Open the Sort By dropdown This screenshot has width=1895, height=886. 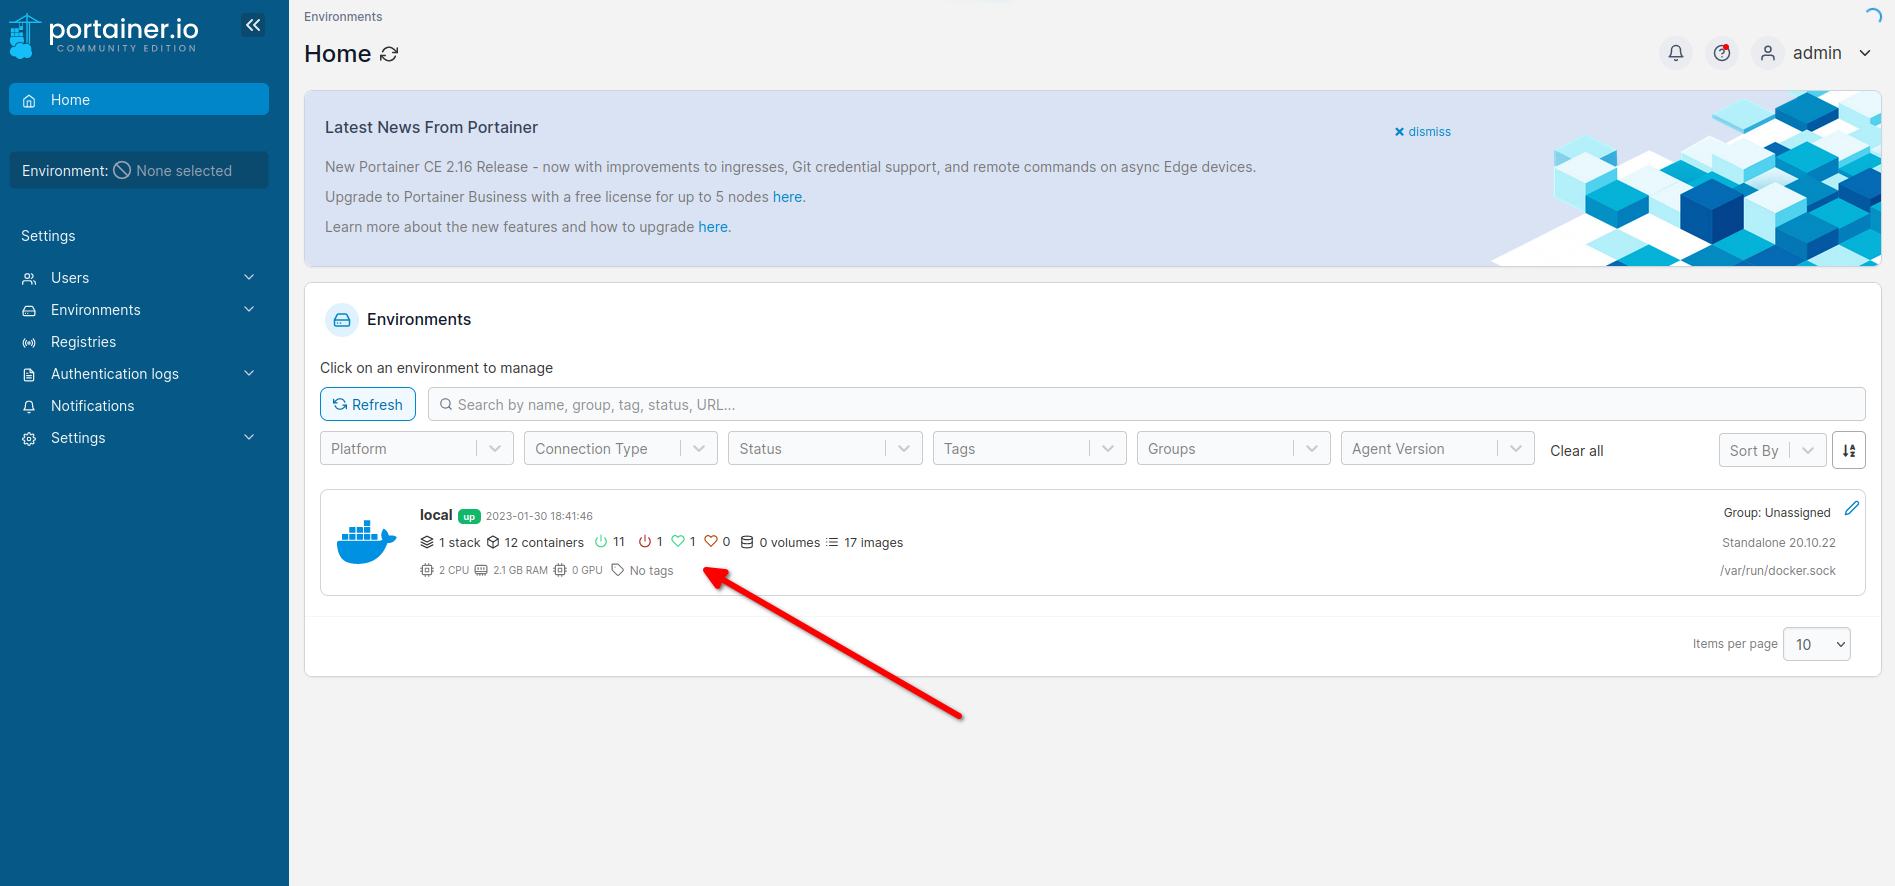1773,450
